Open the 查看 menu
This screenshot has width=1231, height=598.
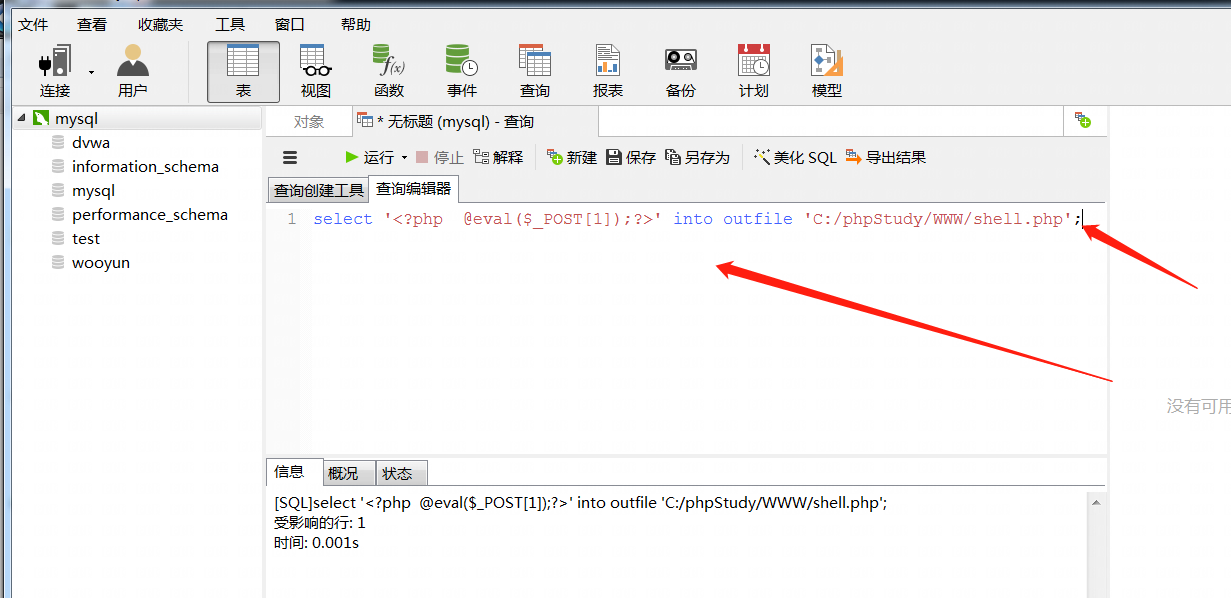[x=92, y=24]
